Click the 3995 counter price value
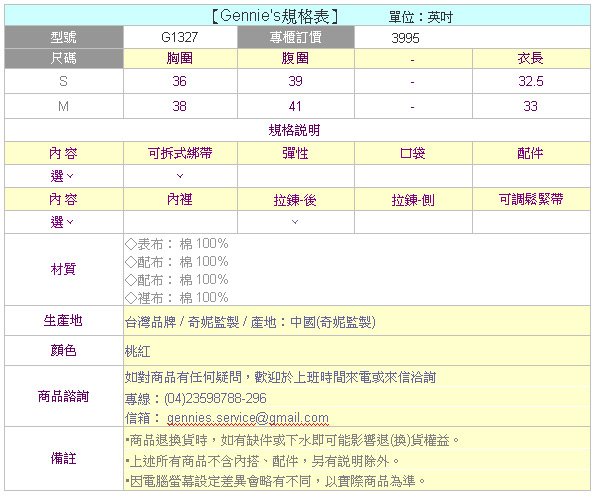 (405, 38)
